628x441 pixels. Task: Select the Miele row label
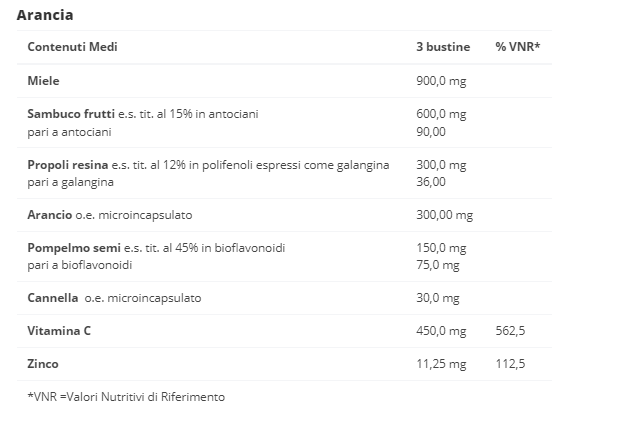[x=43, y=81]
